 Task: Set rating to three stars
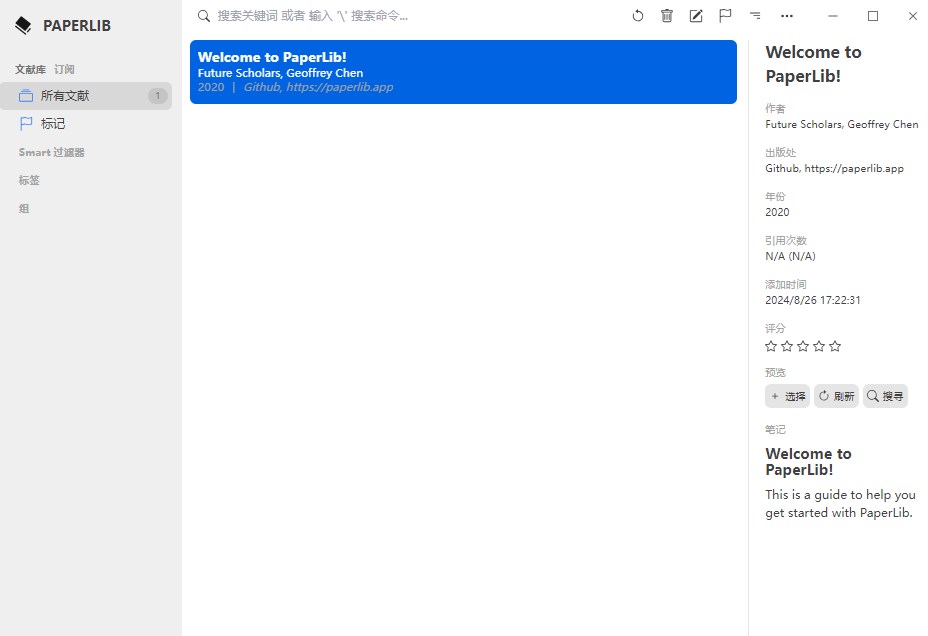(803, 346)
